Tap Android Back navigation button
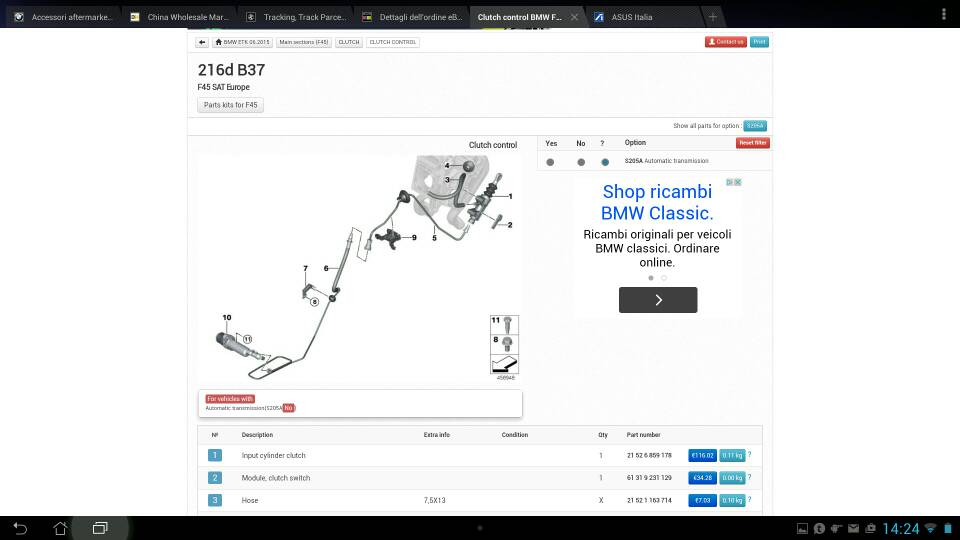Image resolution: width=960 pixels, height=540 pixels. 20,528
